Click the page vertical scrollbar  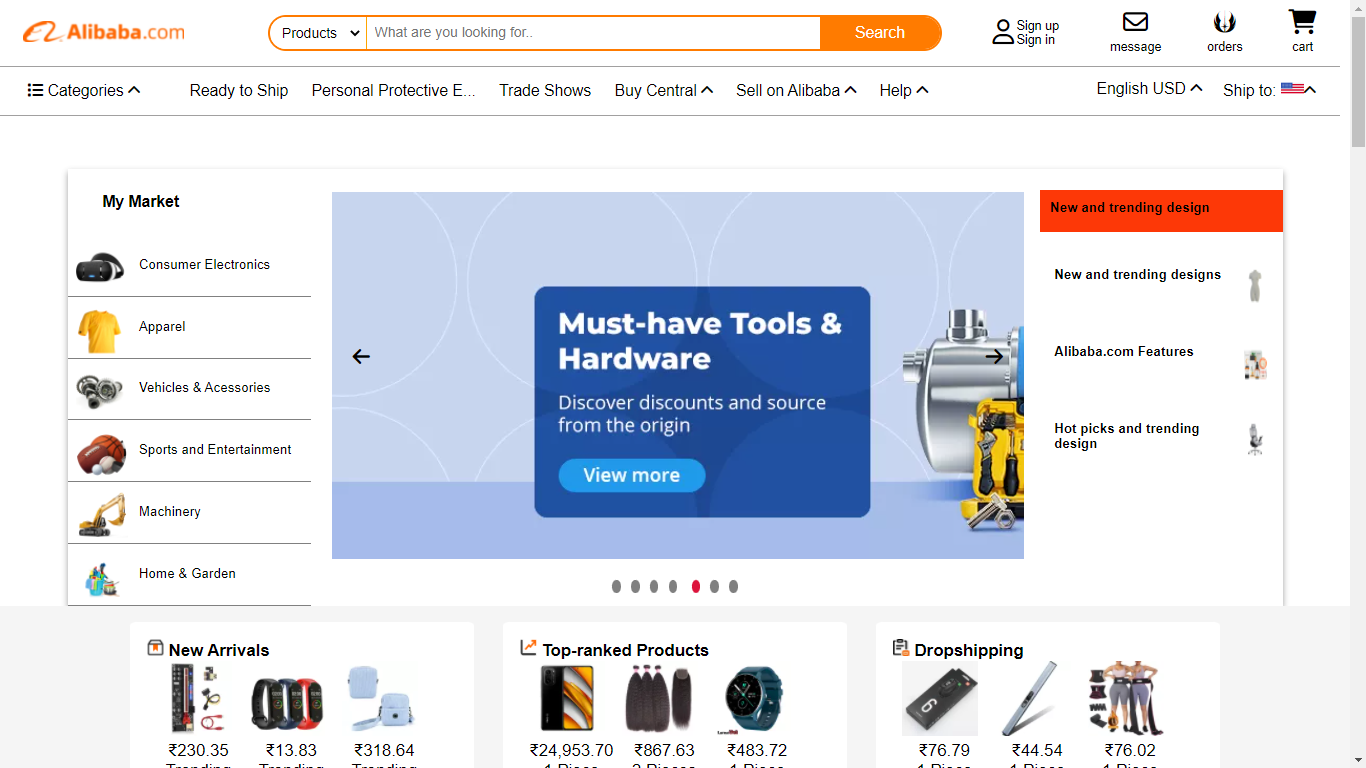point(1358,384)
